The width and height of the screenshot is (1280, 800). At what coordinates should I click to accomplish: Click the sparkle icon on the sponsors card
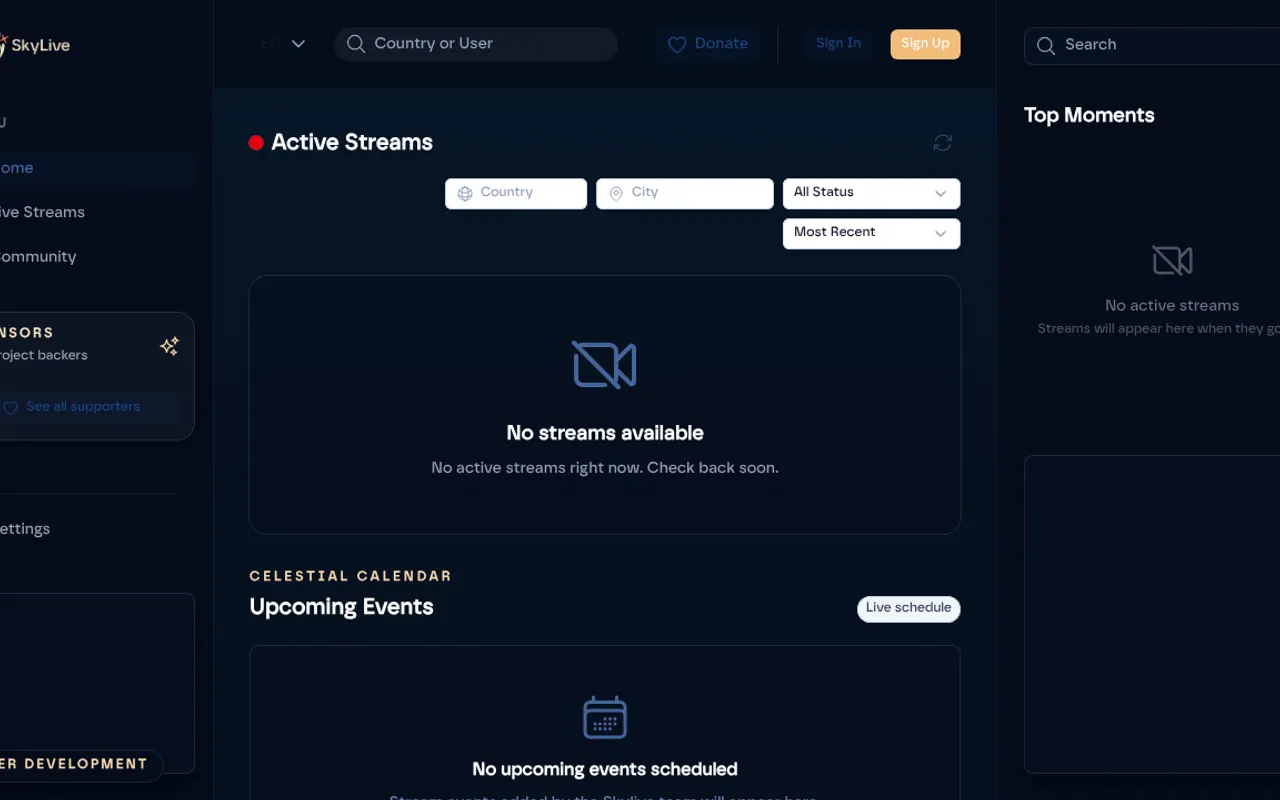click(x=170, y=346)
